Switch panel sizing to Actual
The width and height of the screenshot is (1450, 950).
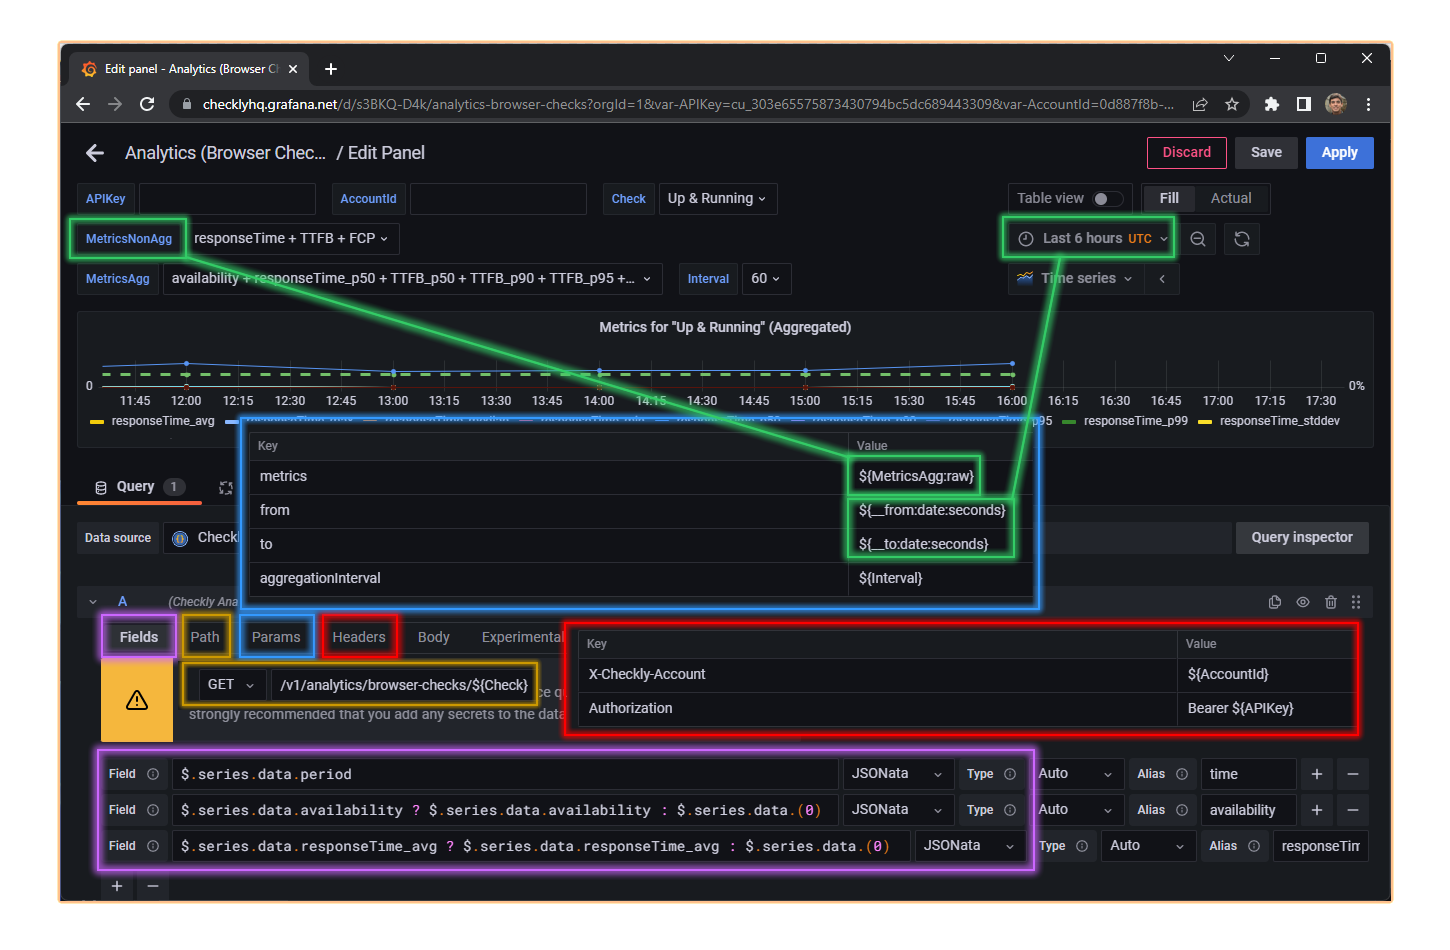point(1231,198)
